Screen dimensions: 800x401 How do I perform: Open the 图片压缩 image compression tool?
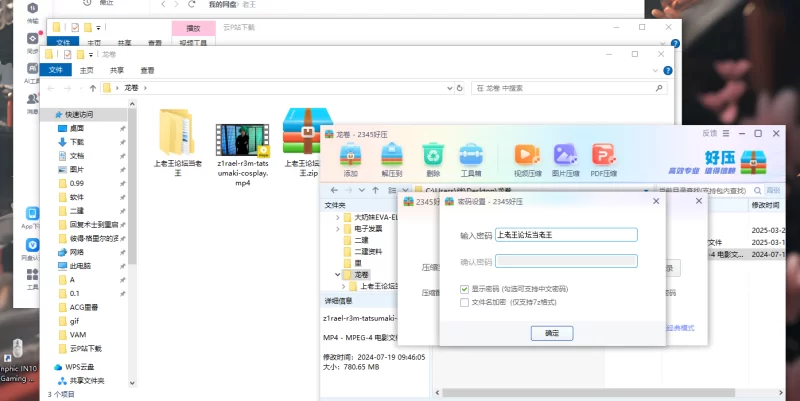pos(565,155)
